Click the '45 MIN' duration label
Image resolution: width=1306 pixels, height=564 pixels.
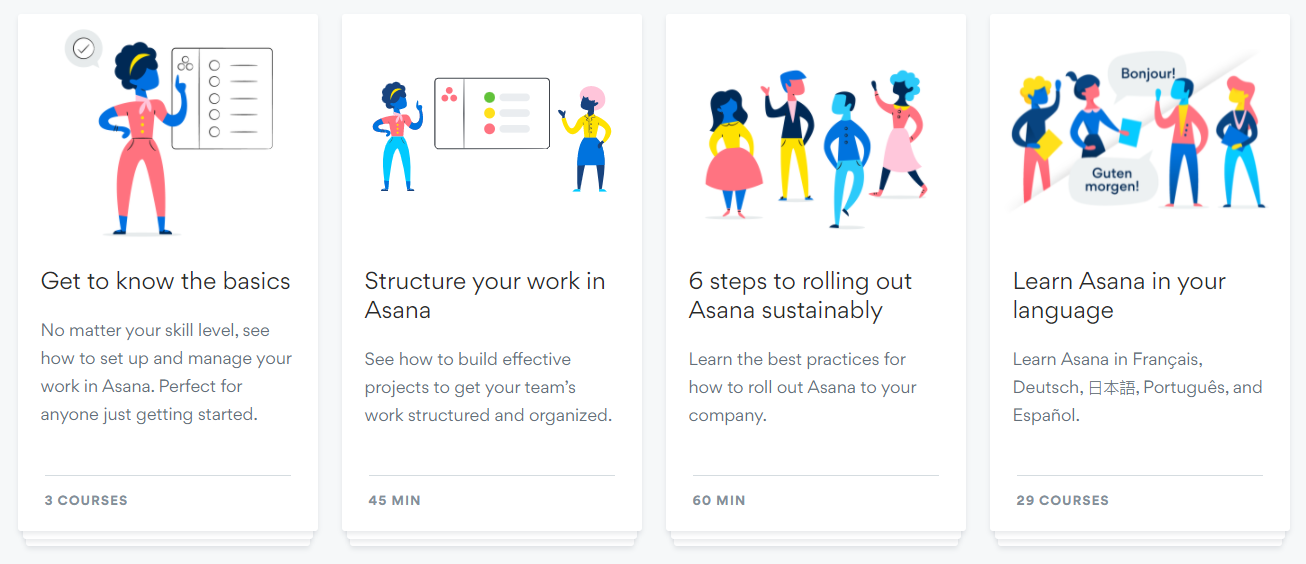point(394,500)
